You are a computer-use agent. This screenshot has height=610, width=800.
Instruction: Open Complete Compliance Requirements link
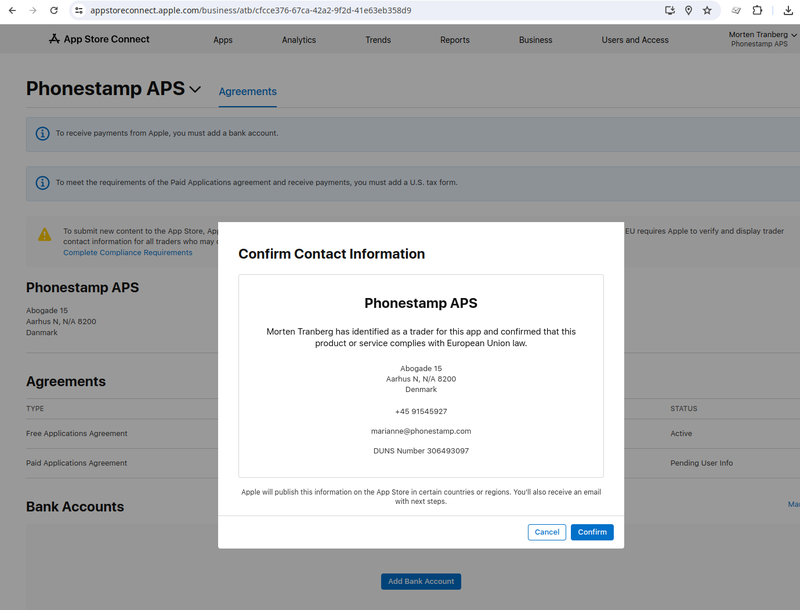[x=128, y=252]
